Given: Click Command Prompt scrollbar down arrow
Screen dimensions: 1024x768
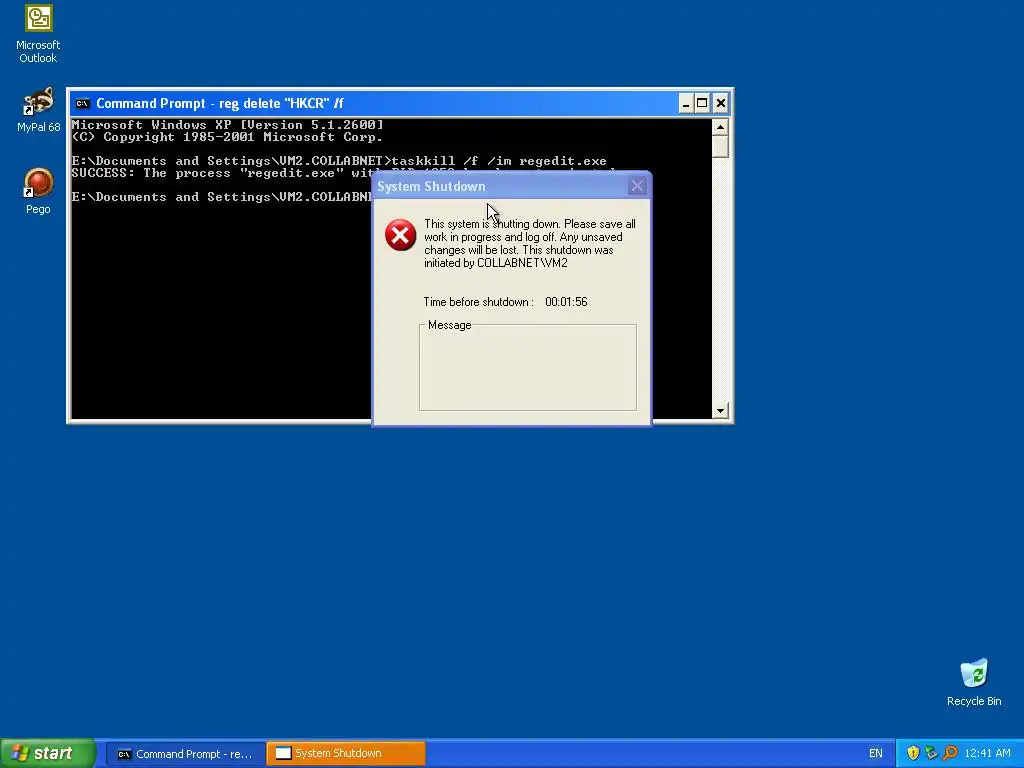Looking at the screenshot, I should 720,411.
